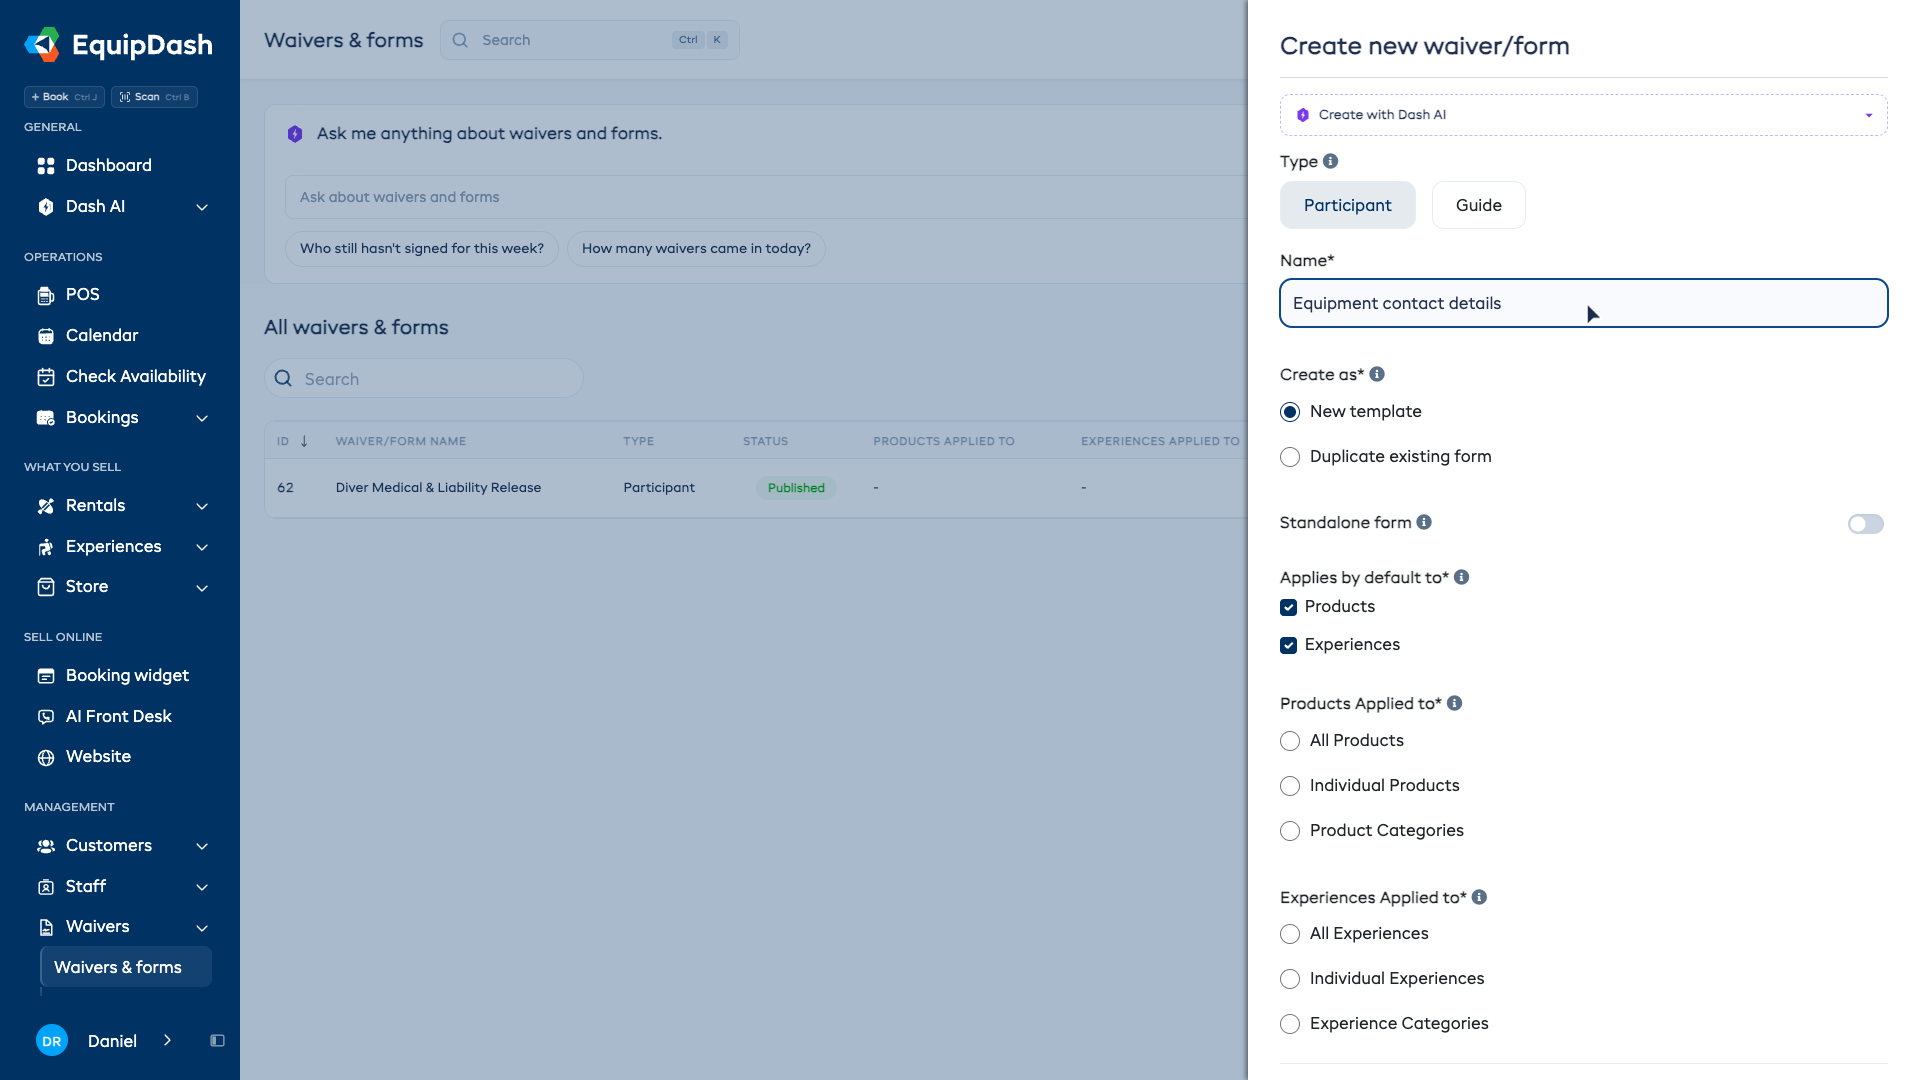
Task: Open Diver Medical & Liability Release row
Action: [x=755, y=488]
